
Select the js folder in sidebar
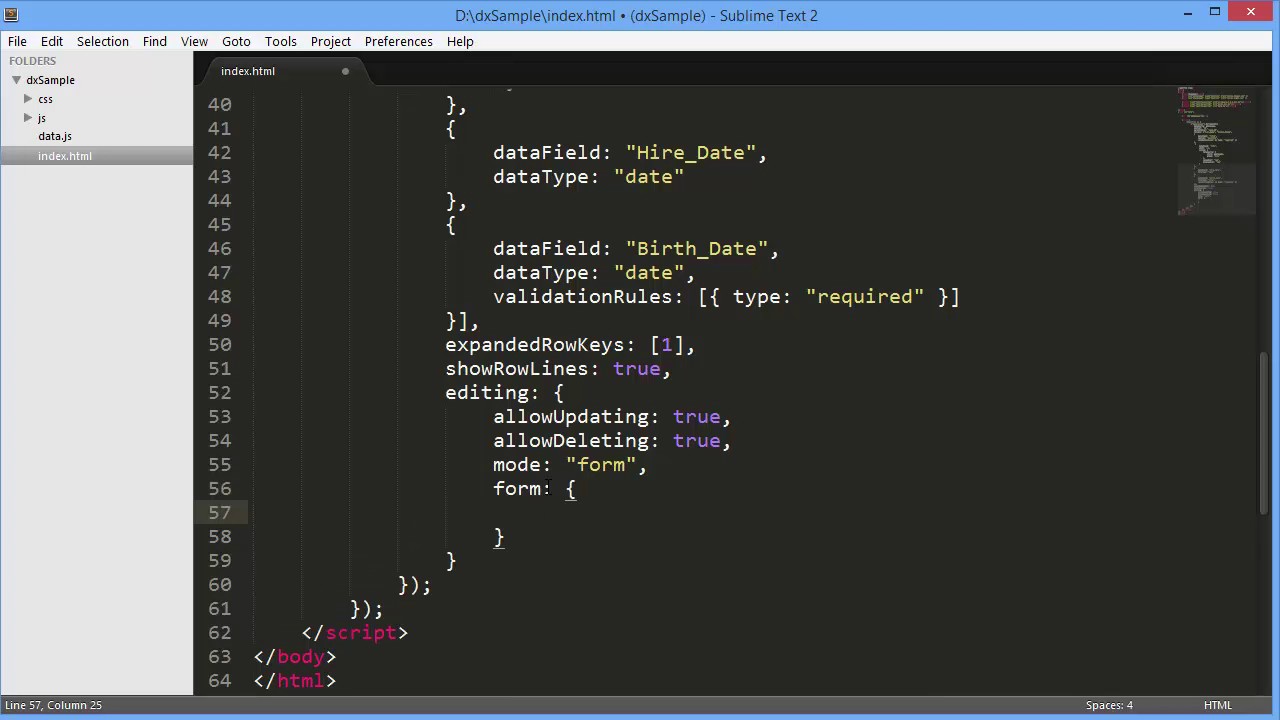(x=41, y=118)
